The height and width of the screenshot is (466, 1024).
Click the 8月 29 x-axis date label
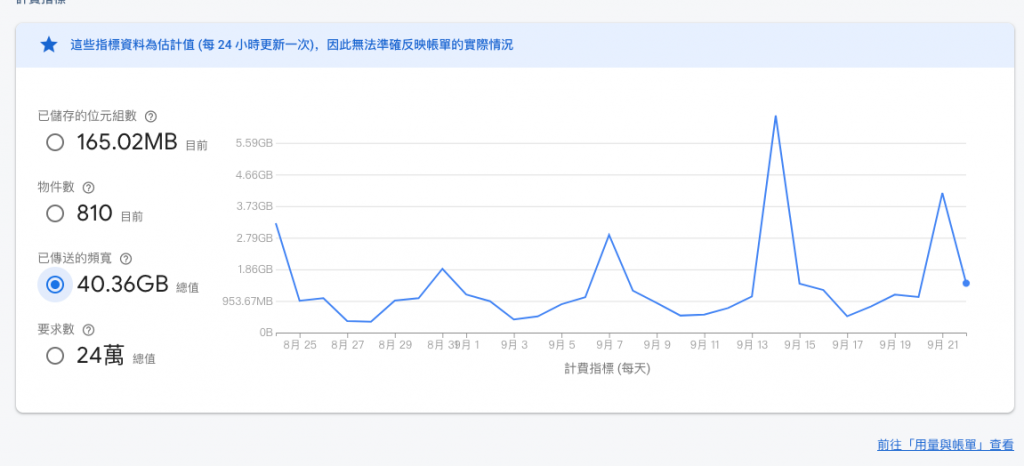395,345
